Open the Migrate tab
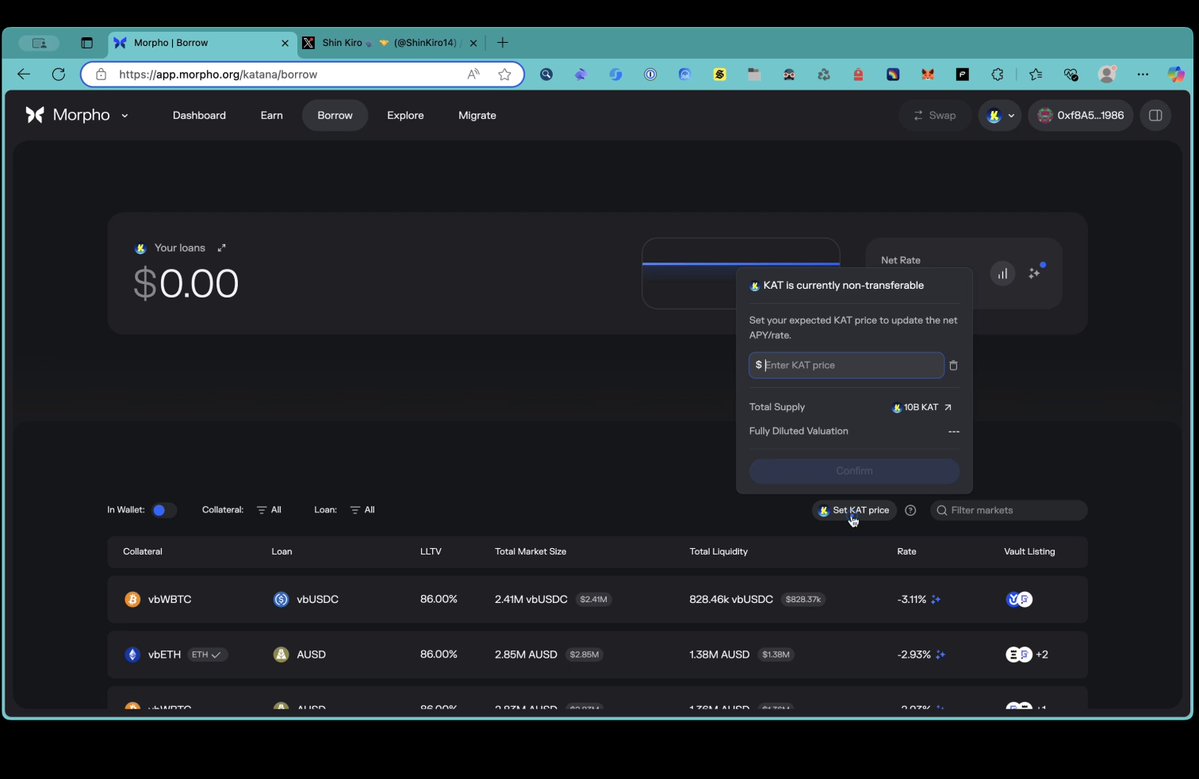This screenshot has height=779, width=1199. (x=477, y=115)
